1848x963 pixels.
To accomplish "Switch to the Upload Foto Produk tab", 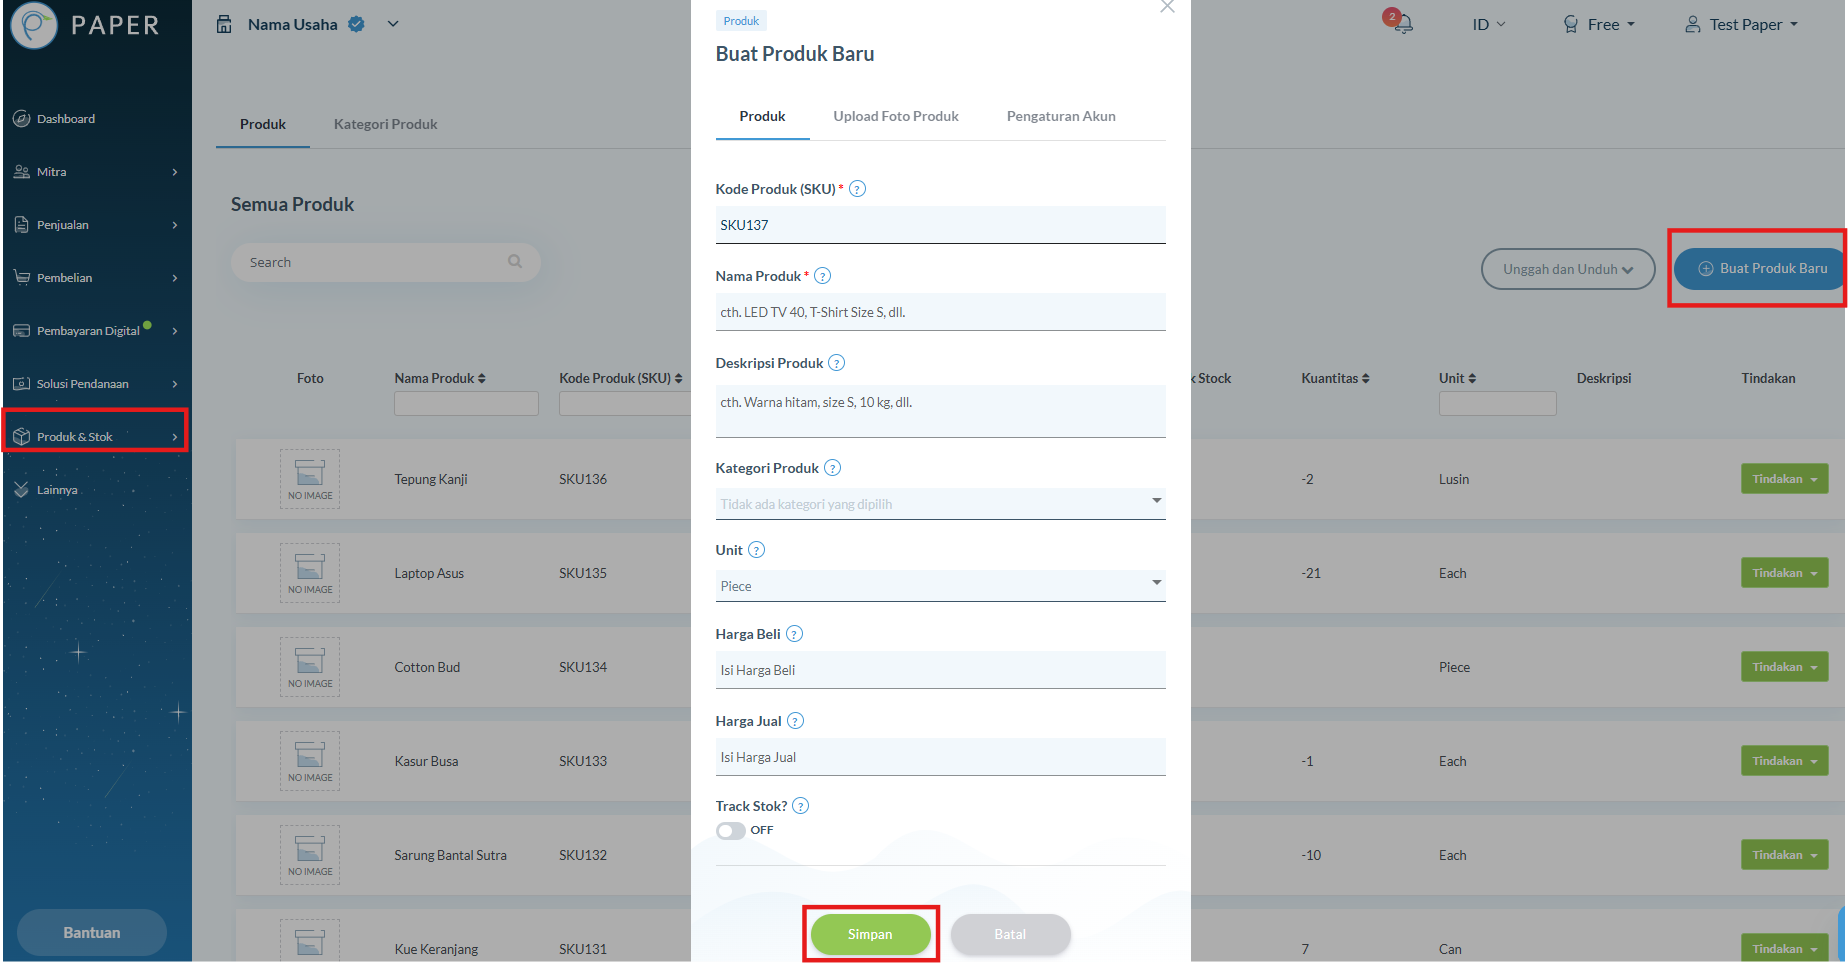I will [896, 116].
